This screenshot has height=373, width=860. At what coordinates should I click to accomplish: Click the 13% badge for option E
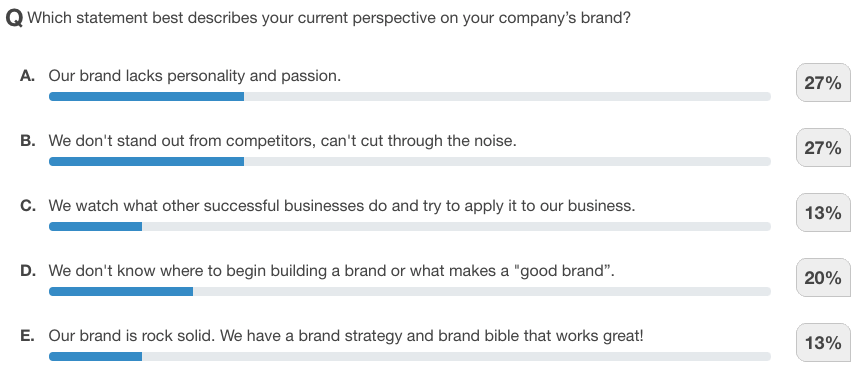click(x=823, y=342)
